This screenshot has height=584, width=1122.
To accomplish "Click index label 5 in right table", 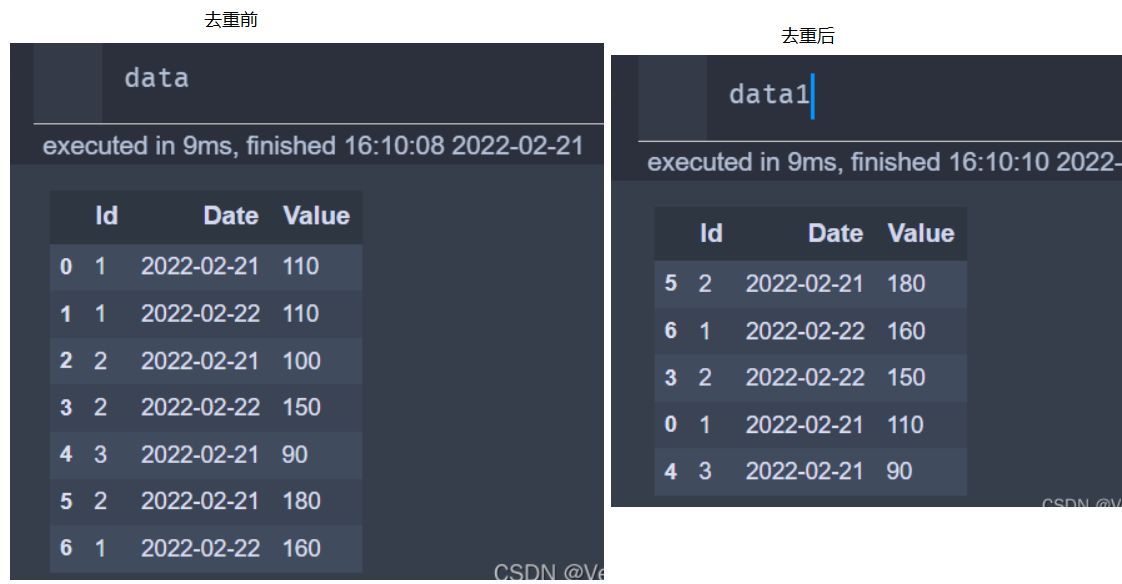I will point(670,283).
